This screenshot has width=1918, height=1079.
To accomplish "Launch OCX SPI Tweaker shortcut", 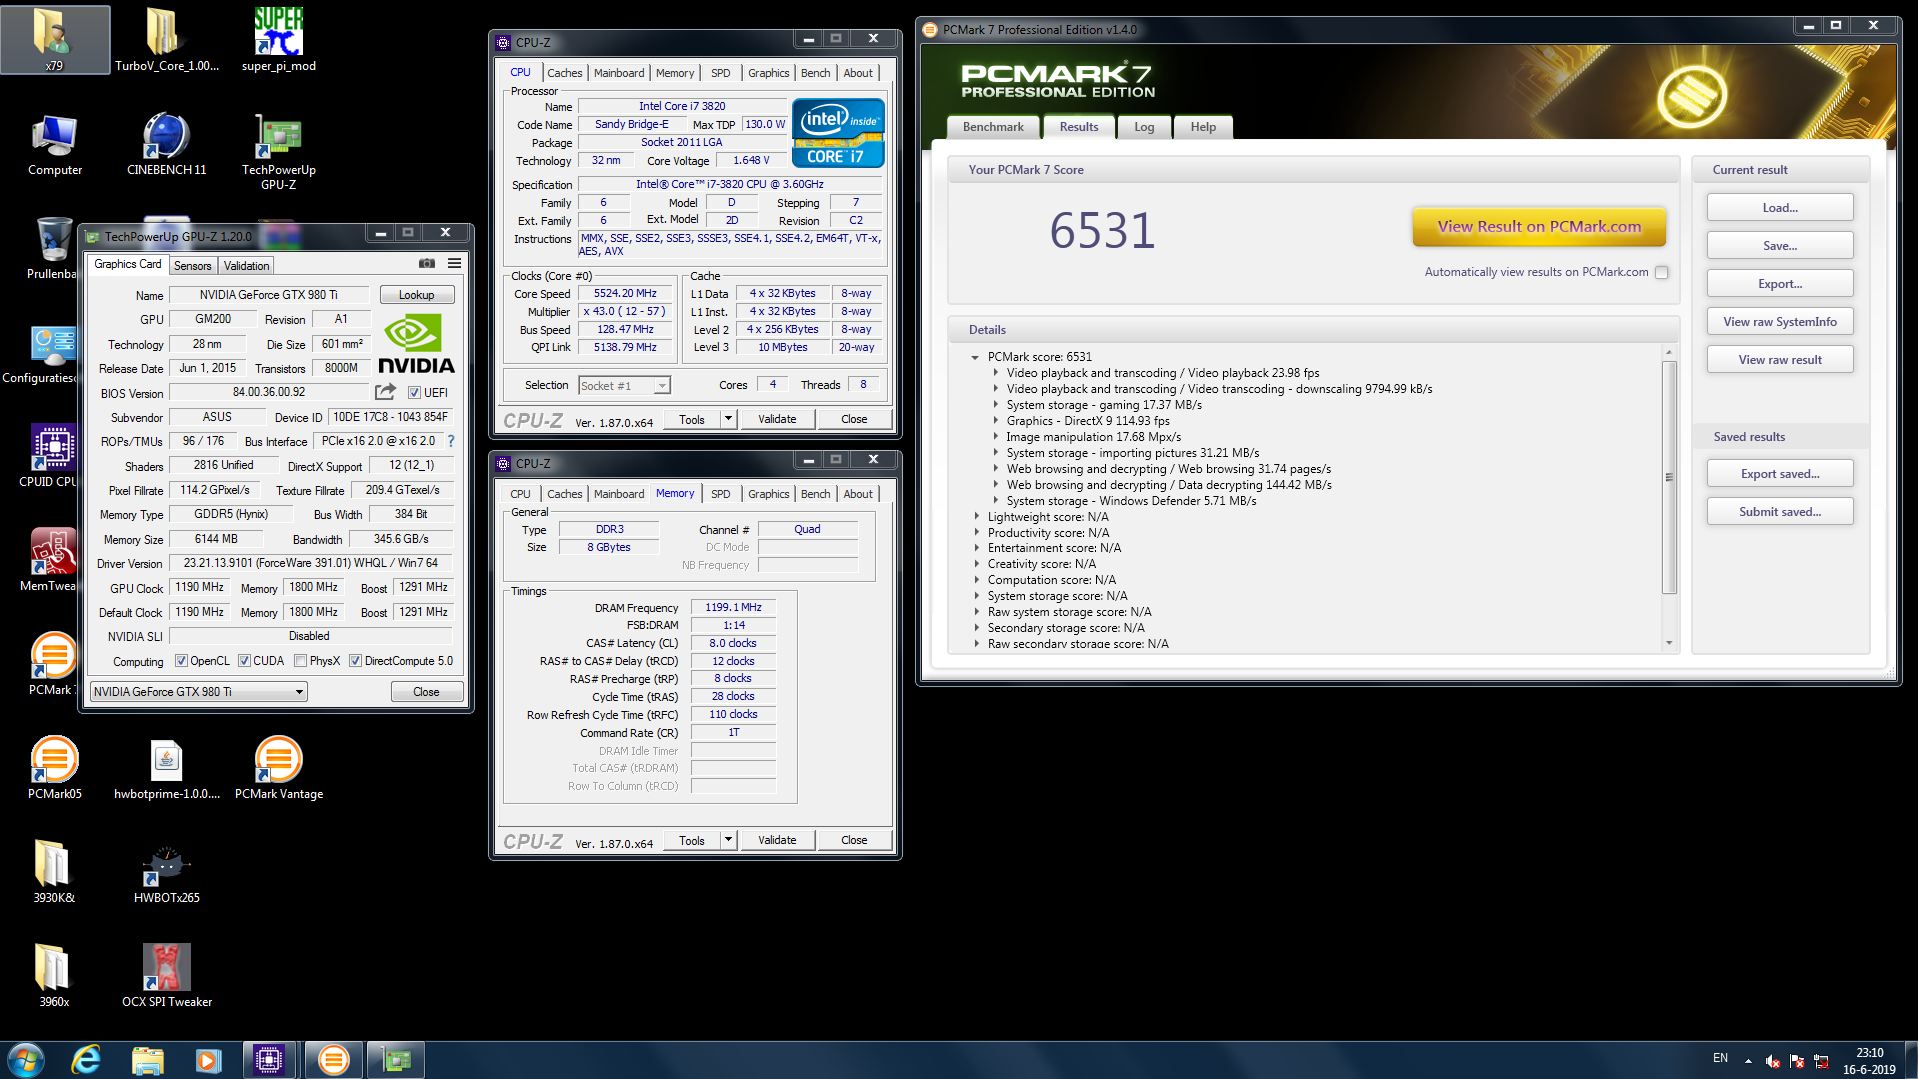I will point(166,975).
